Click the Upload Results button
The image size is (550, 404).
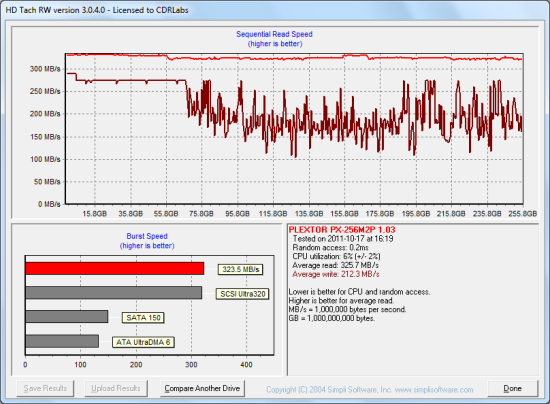point(116,389)
